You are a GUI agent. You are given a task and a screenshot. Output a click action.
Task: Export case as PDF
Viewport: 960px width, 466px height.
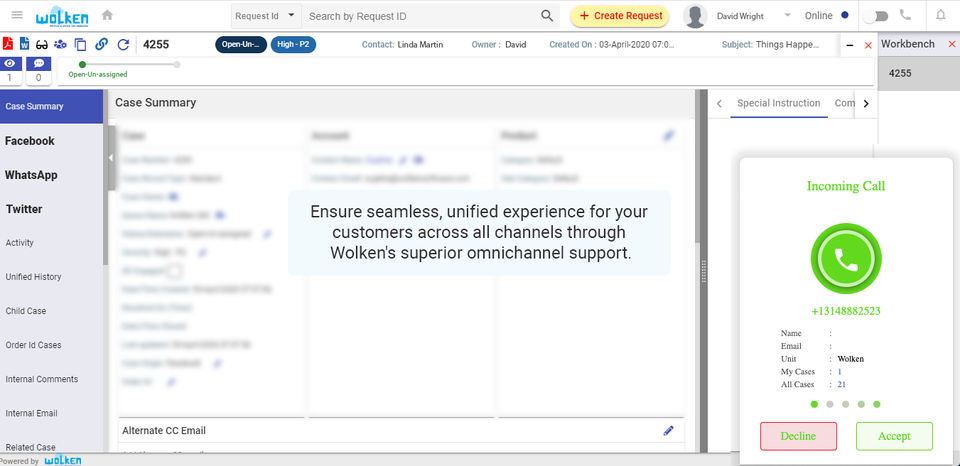[x=9, y=44]
